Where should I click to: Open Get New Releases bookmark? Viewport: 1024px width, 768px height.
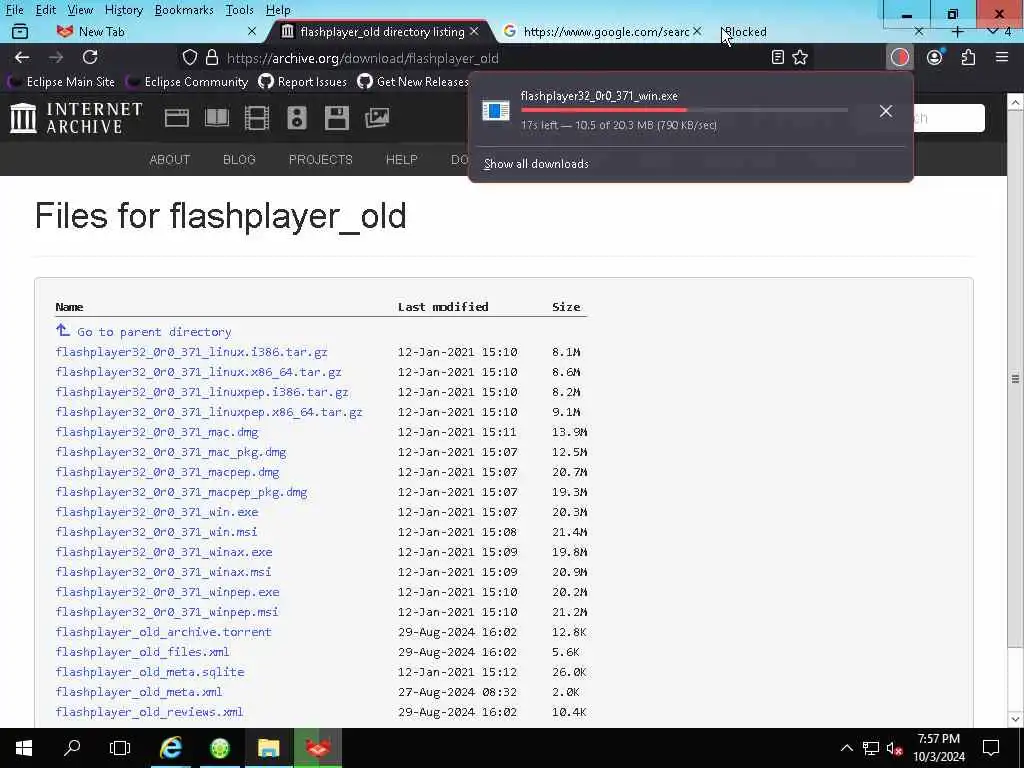(x=413, y=82)
